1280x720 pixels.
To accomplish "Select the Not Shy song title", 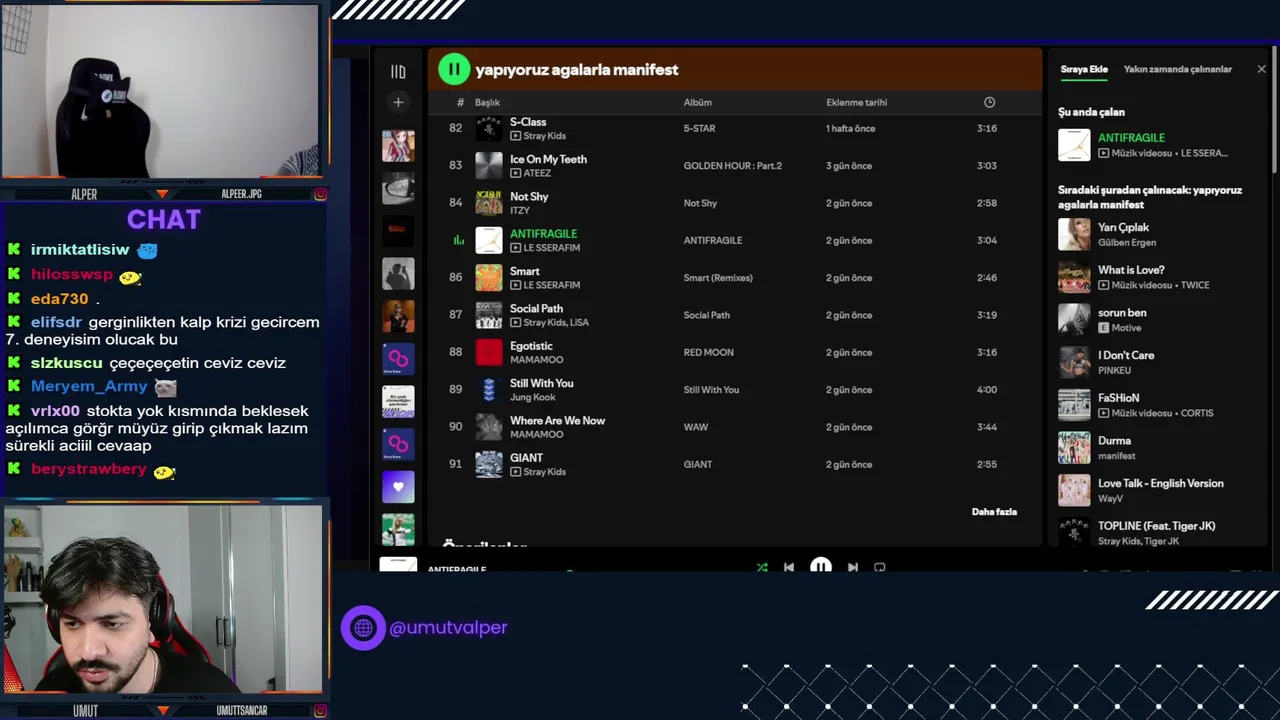I will 529,197.
